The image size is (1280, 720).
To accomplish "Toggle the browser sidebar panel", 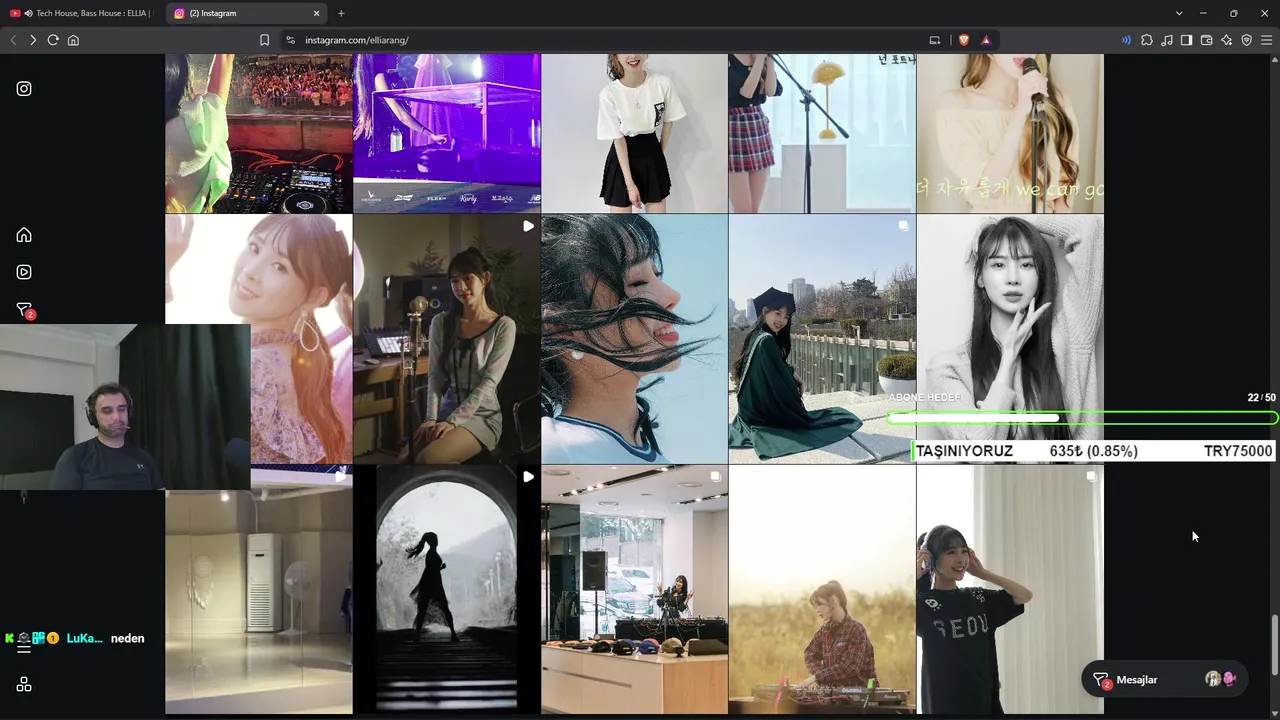I will pos(1187,40).
